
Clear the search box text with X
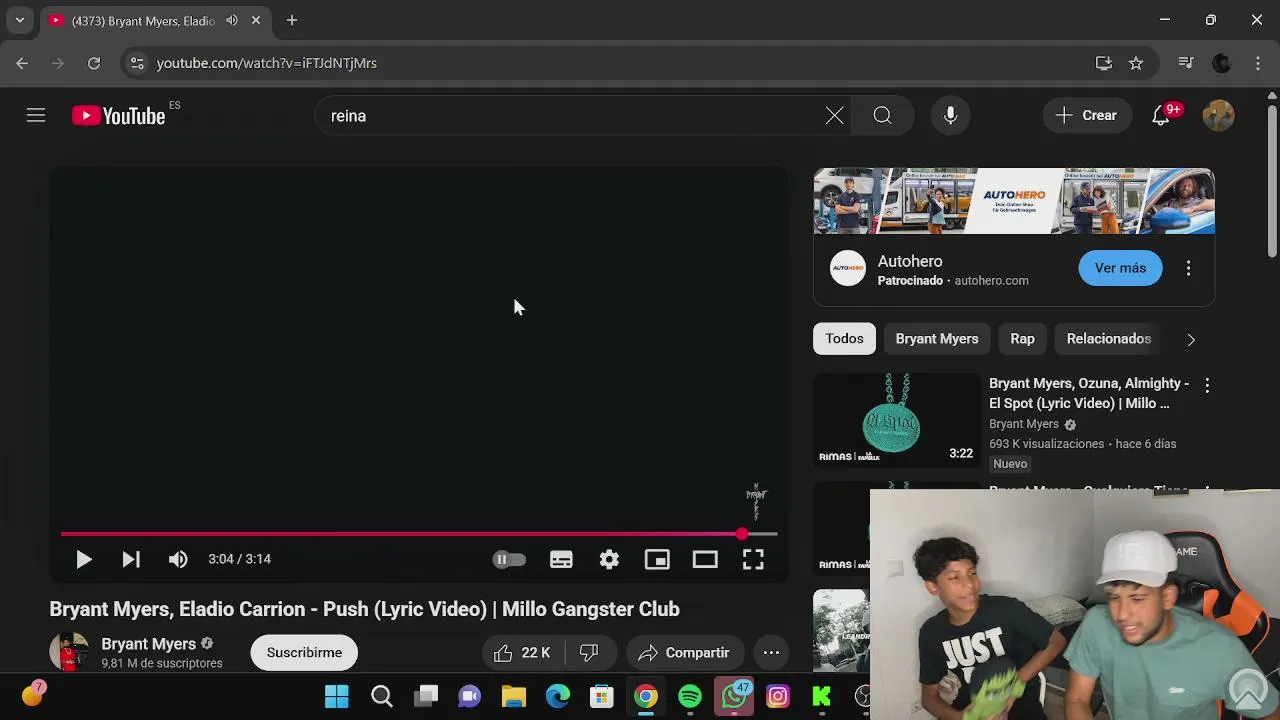coord(834,116)
